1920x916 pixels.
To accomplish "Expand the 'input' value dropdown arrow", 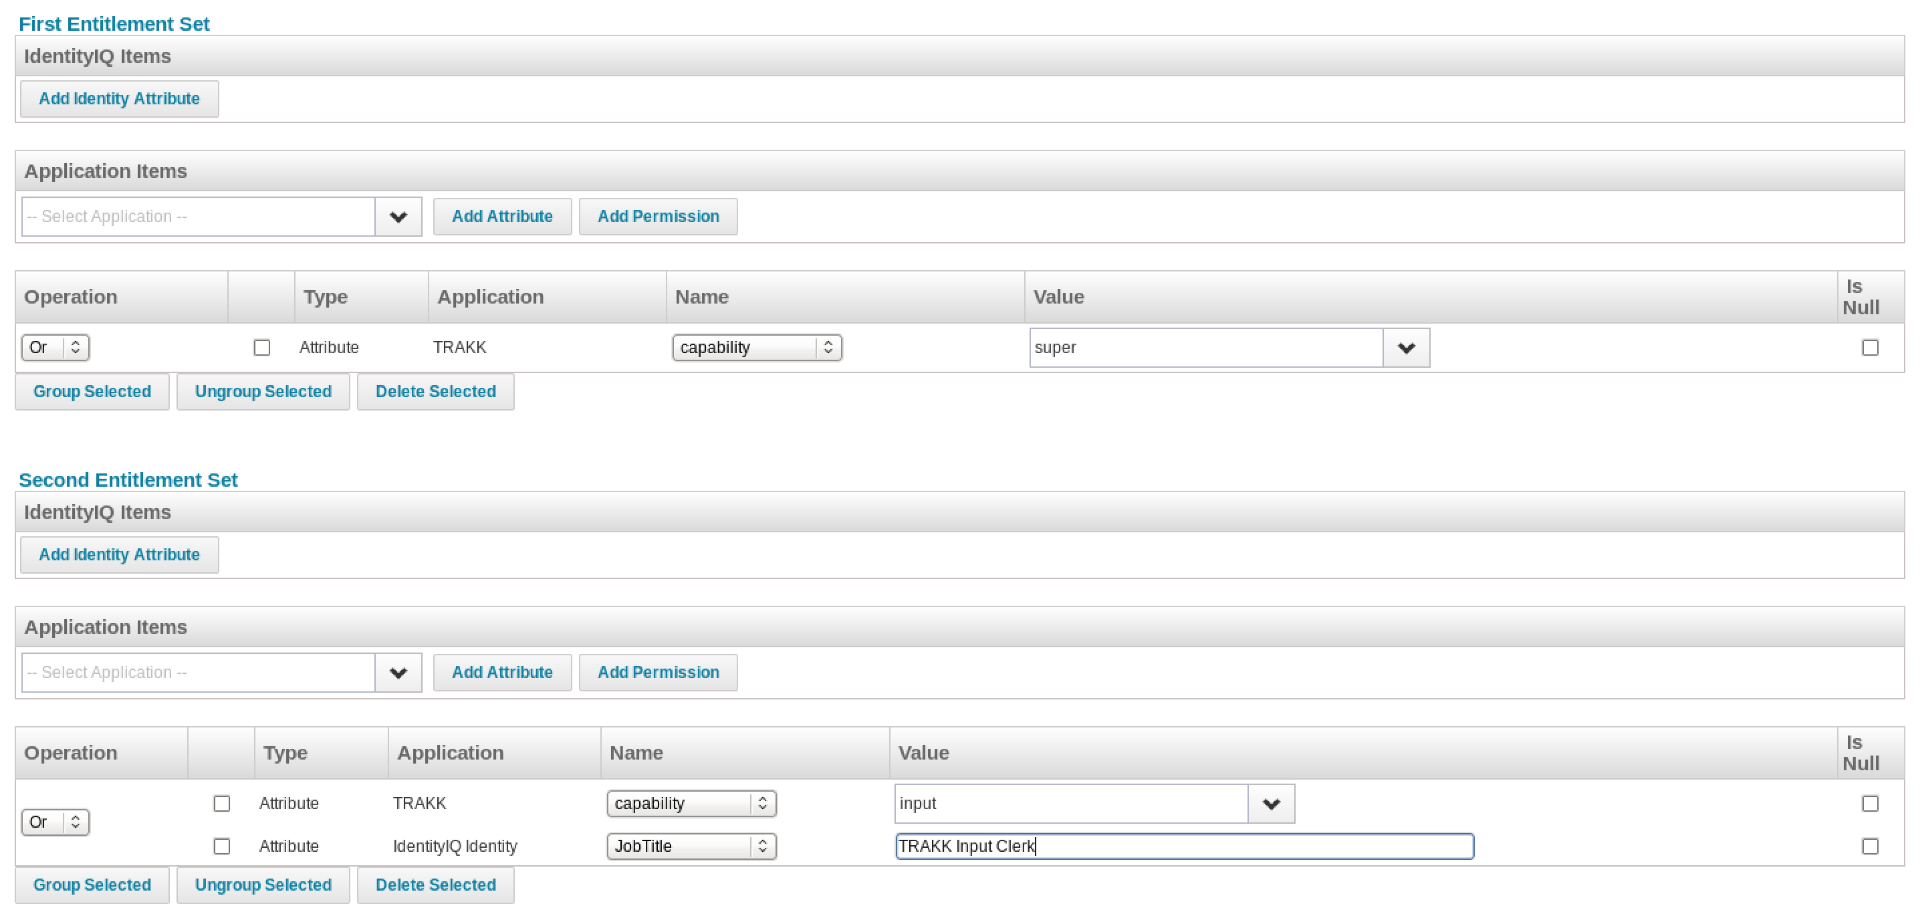I will point(1272,804).
